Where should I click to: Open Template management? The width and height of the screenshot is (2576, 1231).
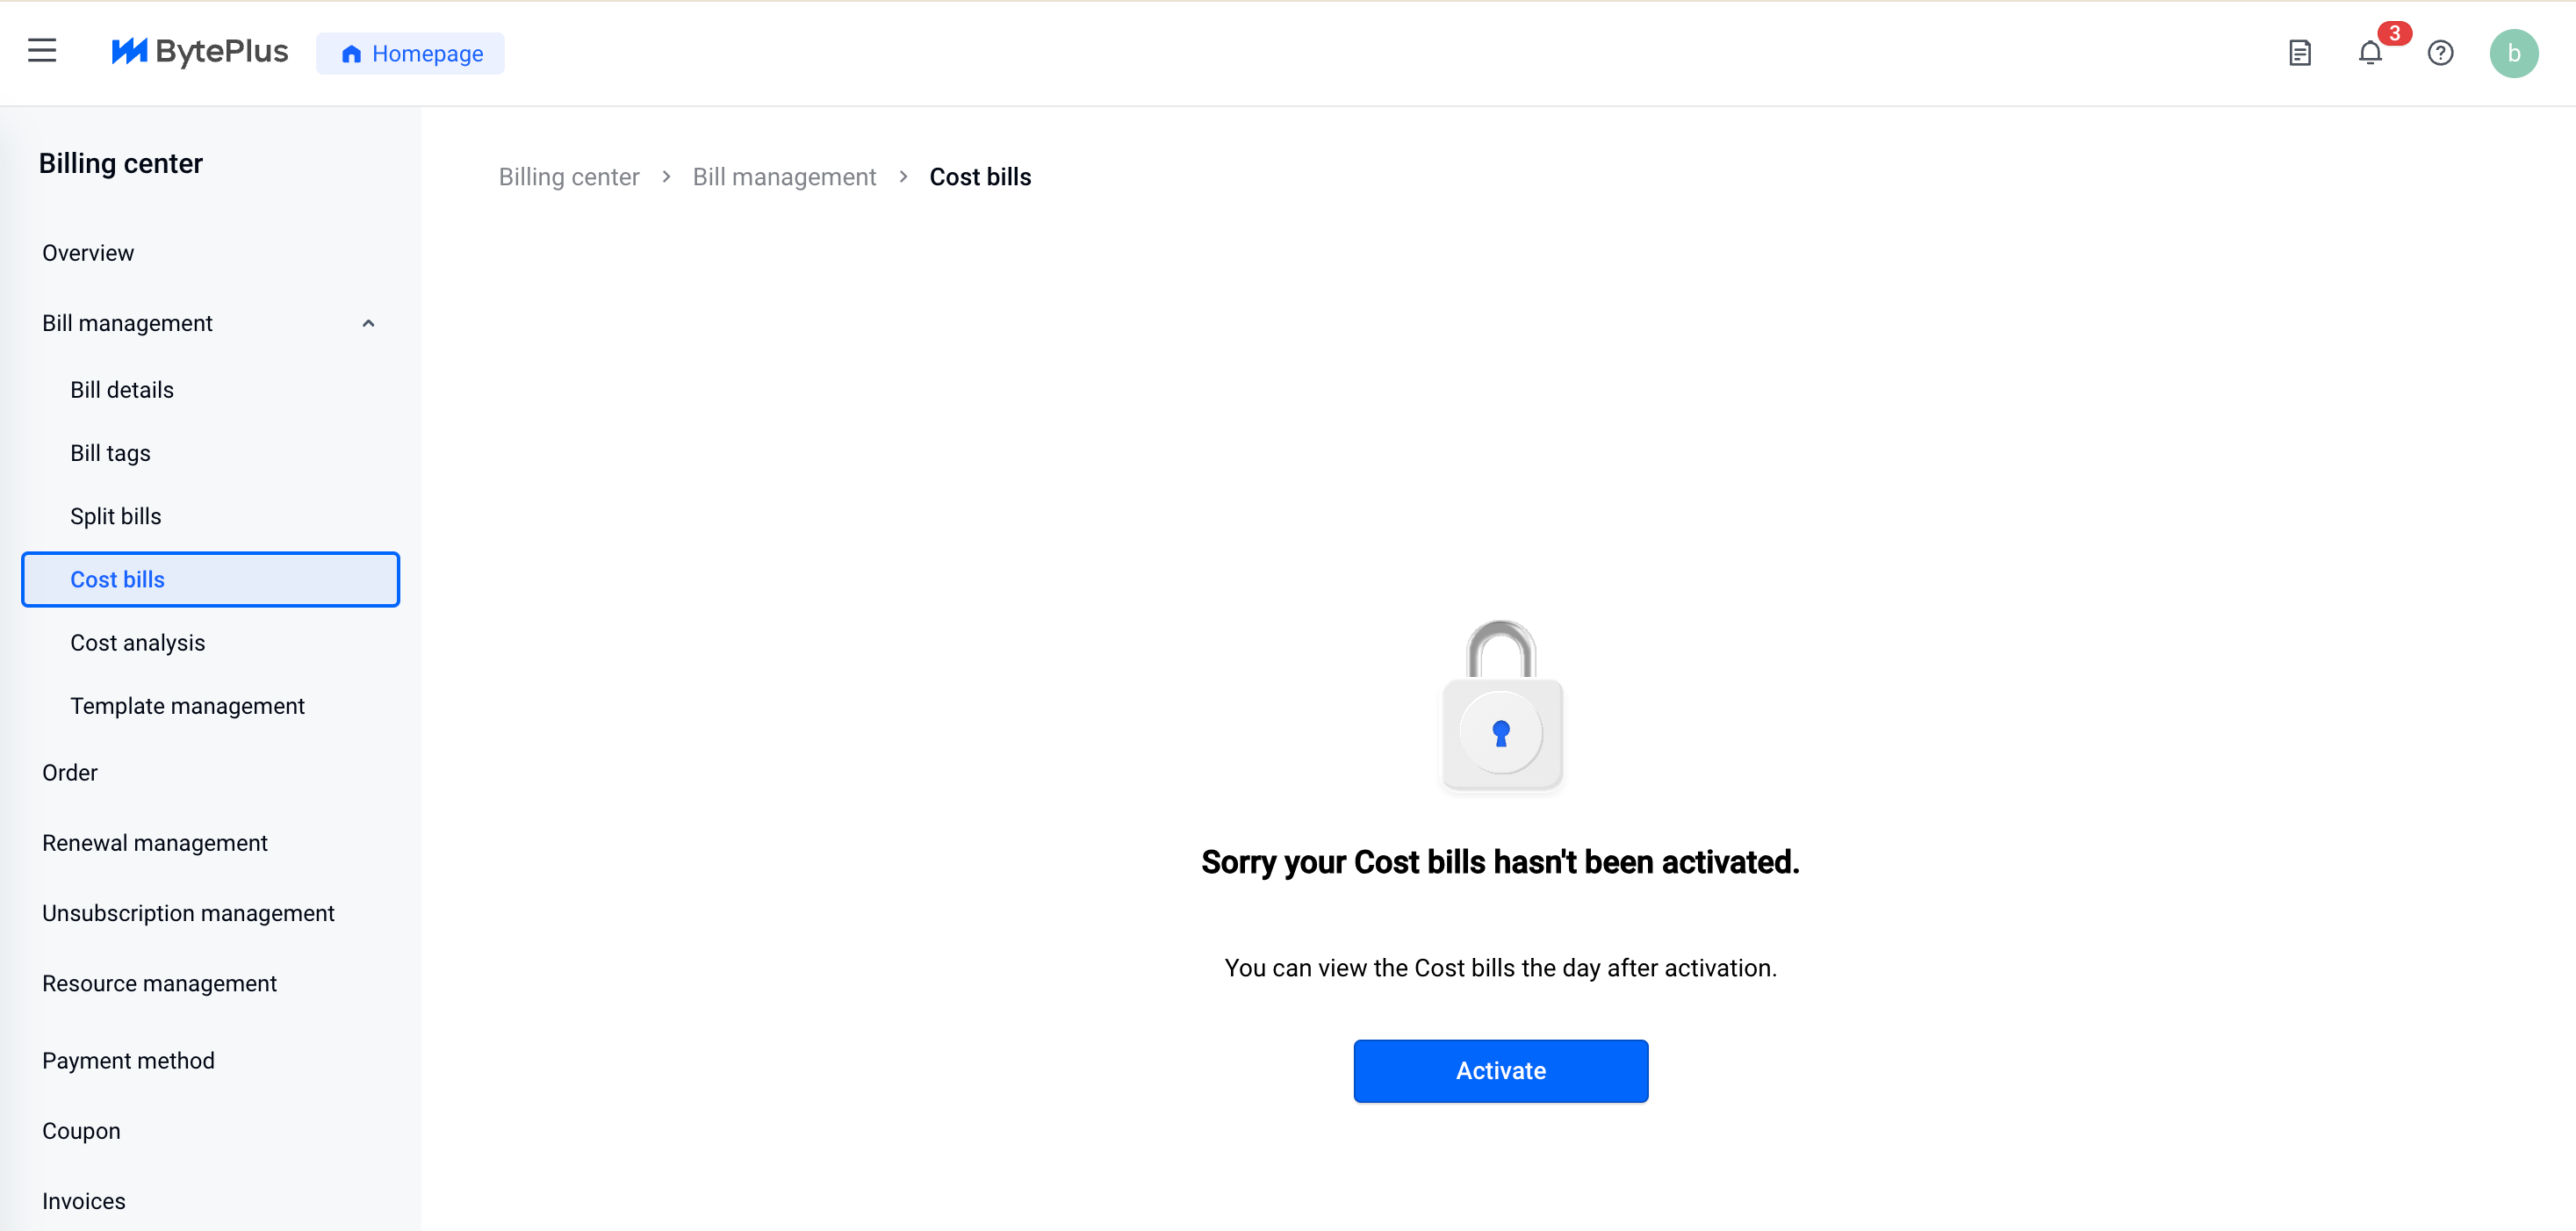(x=187, y=706)
